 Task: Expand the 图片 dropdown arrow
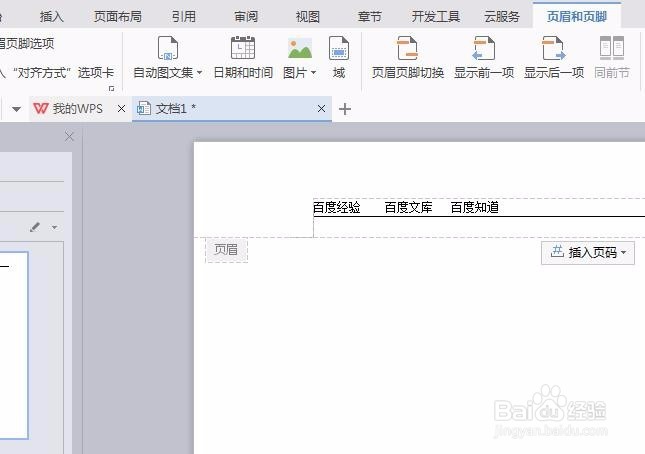point(313,73)
